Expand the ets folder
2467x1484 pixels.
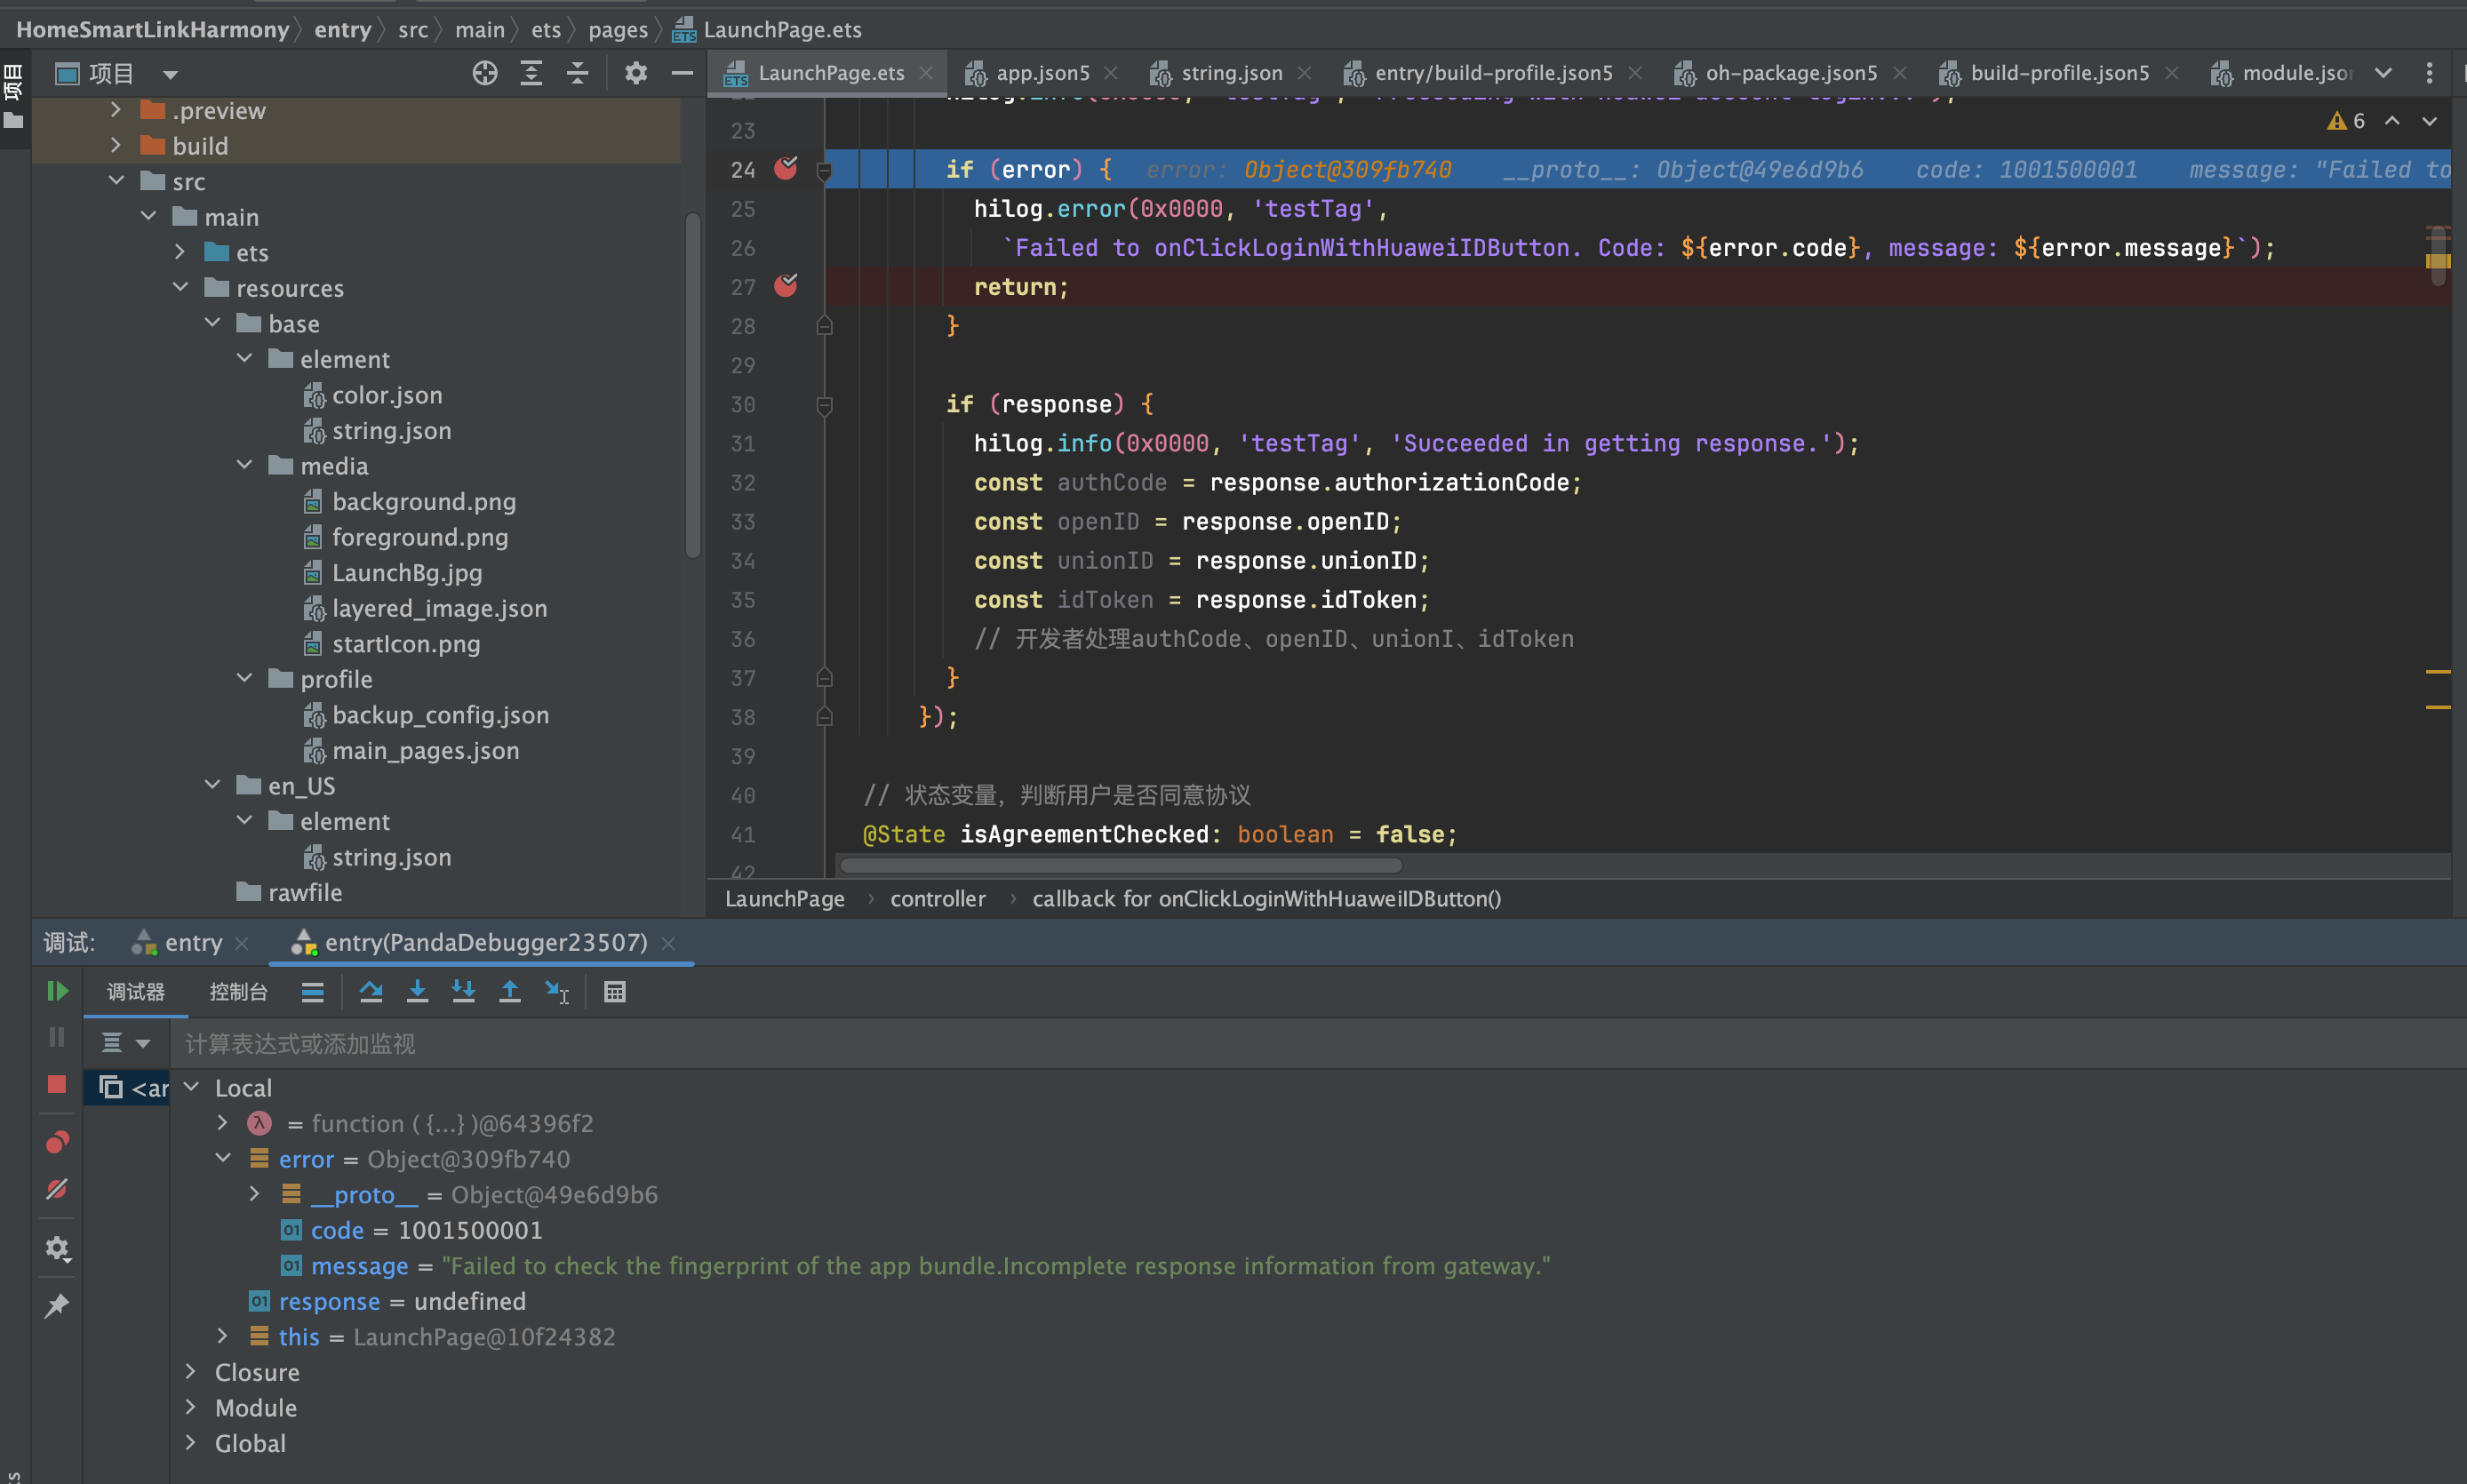click(180, 252)
